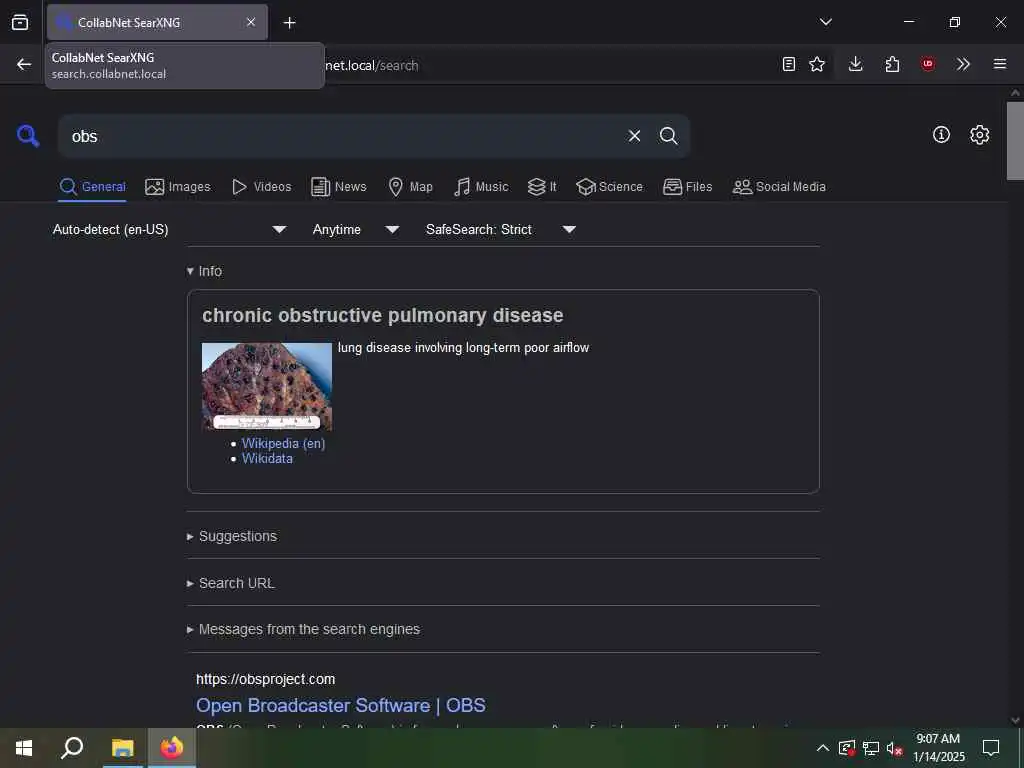The width and height of the screenshot is (1024, 768).
Task: Switch to the Images category
Action: pyautogui.click(x=178, y=187)
